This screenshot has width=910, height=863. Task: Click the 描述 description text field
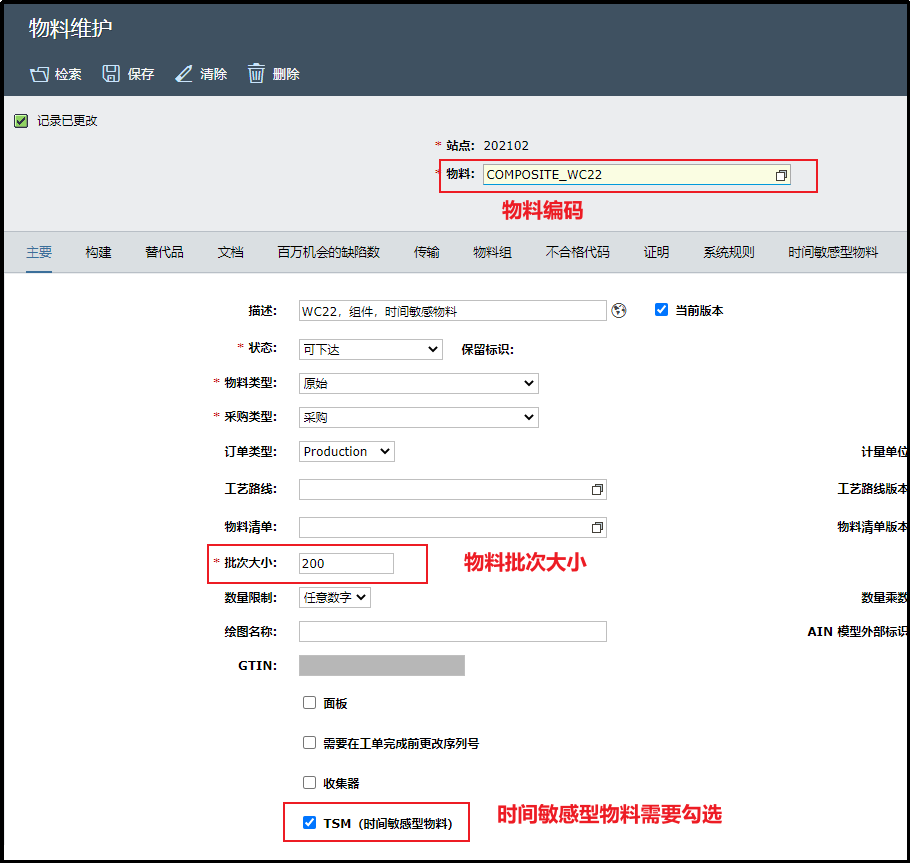pos(453,310)
